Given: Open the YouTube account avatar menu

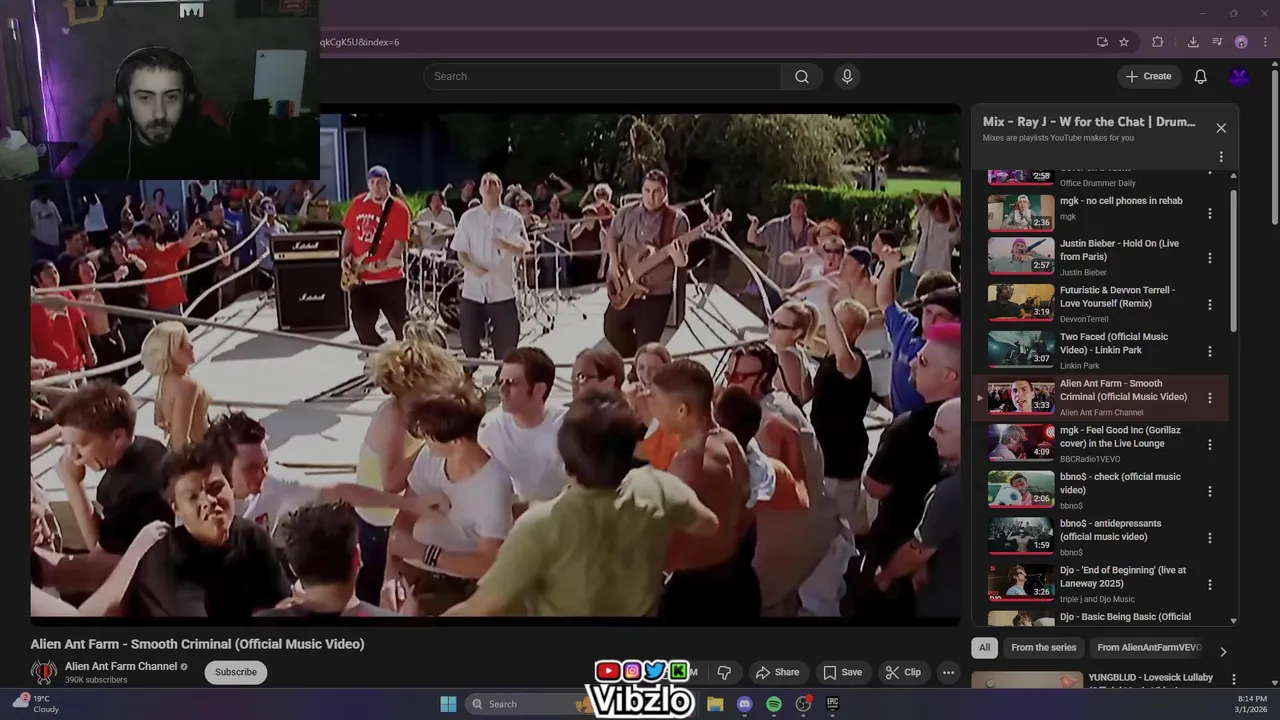Looking at the screenshot, I should tap(1239, 76).
